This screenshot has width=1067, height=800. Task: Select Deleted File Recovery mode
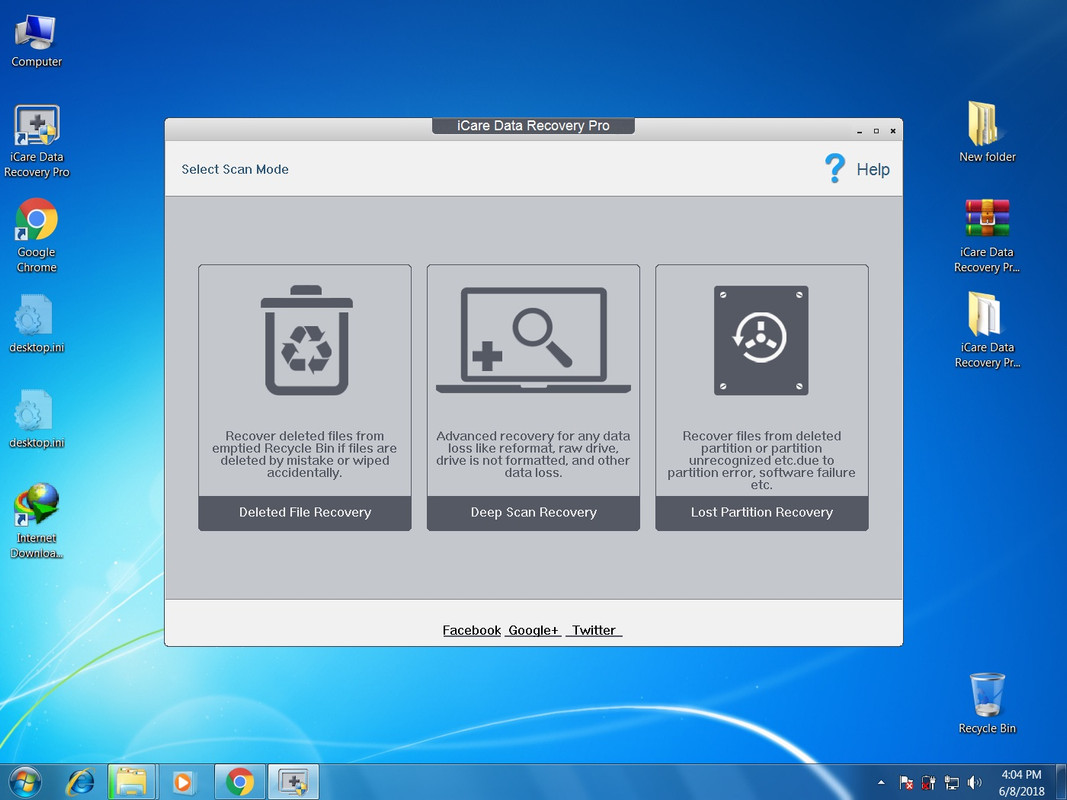(305, 512)
